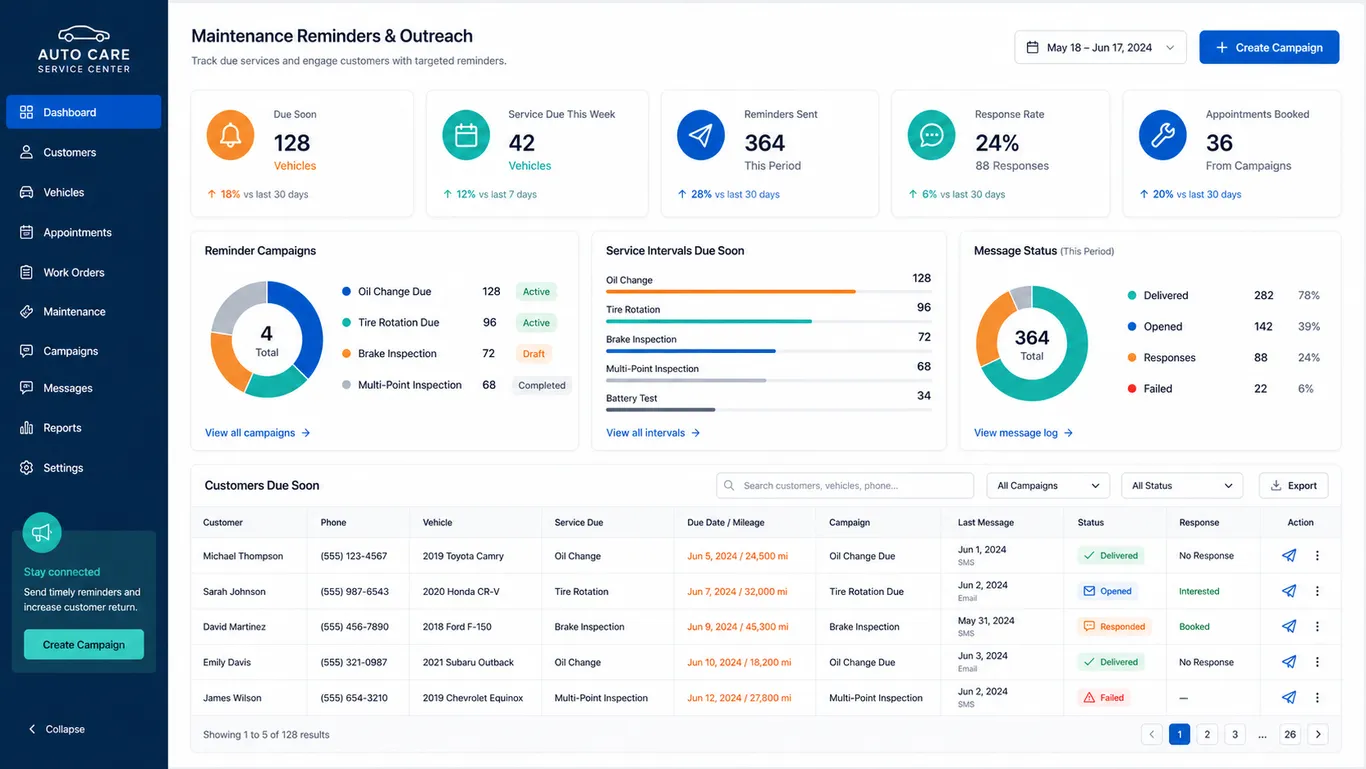Click the search magnifier icon
Viewport: 1366px width, 769px height.
pyautogui.click(x=730, y=486)
